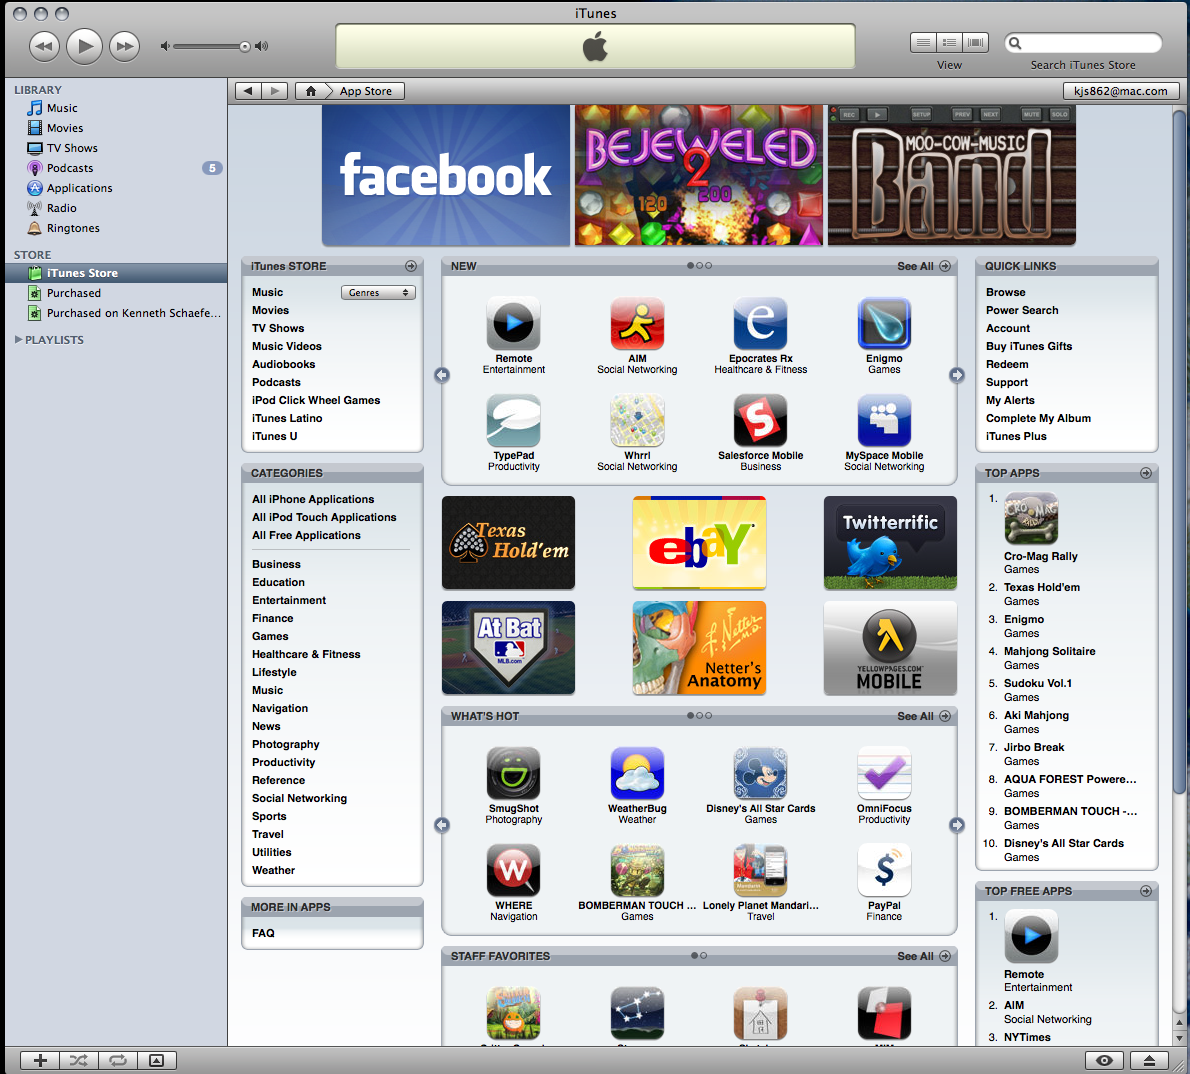
Task: Click the Search iTunes Store field
Action: click(1083, 43)
